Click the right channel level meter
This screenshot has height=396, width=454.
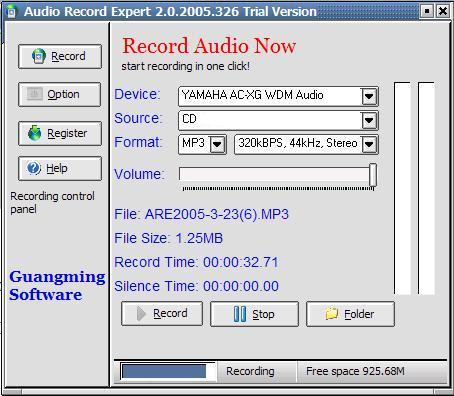(x=426, y=188)
